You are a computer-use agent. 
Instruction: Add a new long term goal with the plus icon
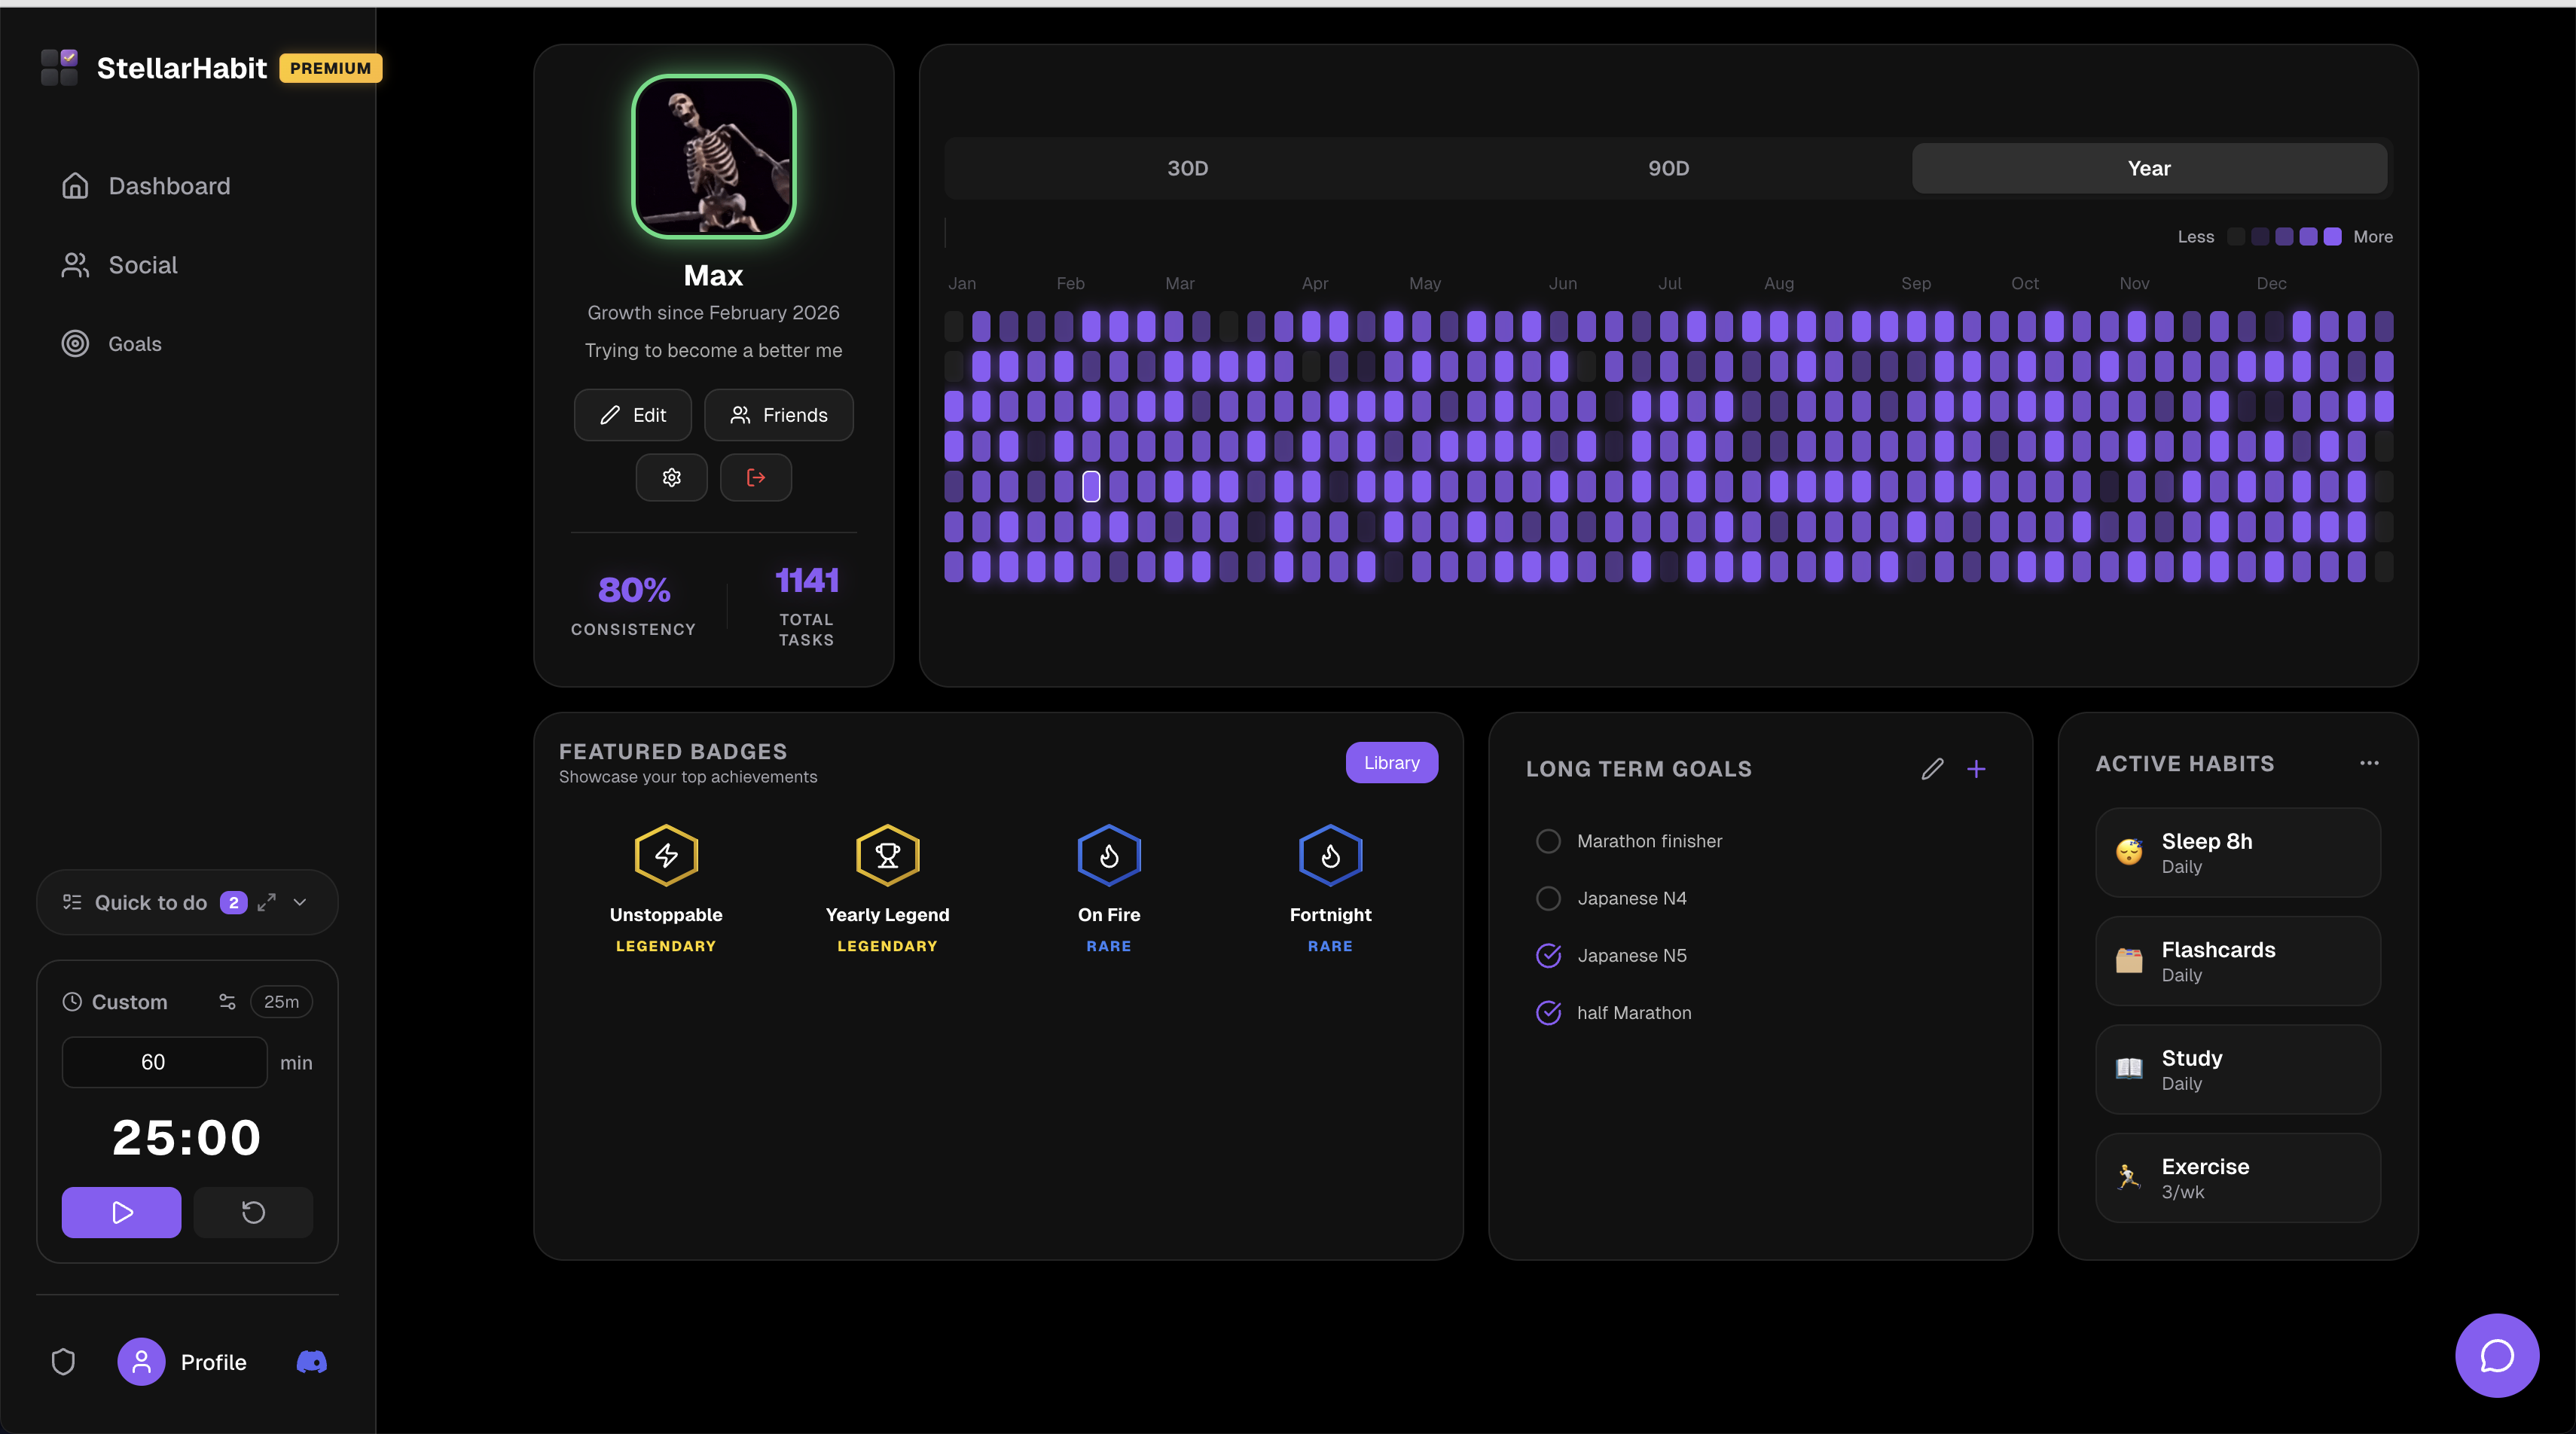[1978, 768]
